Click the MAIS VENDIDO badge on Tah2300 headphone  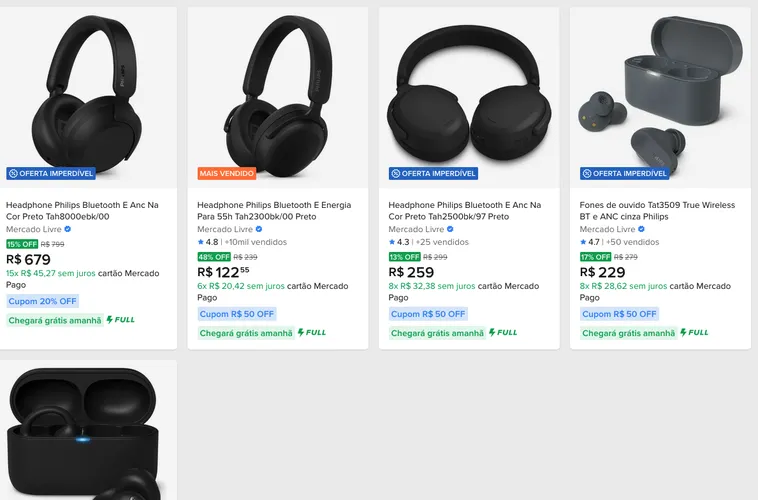point(227,173)
